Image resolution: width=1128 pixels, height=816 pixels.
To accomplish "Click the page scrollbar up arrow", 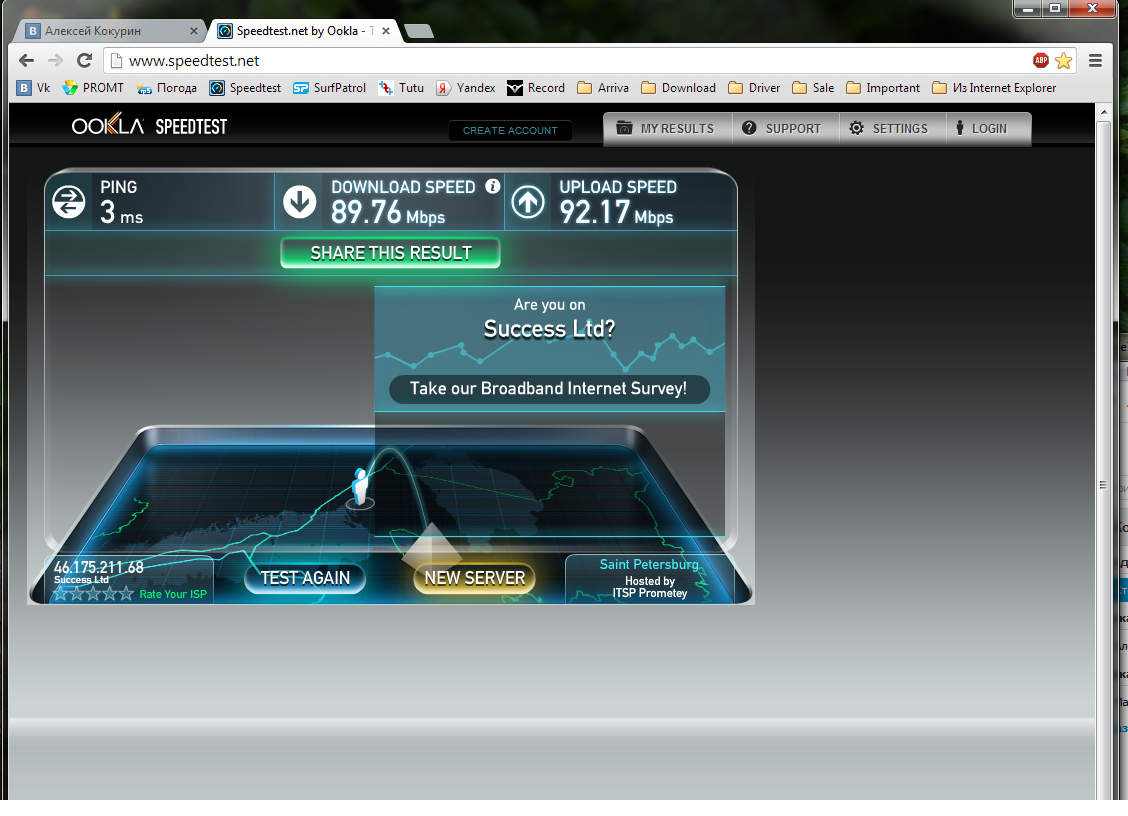I will coord(1104,112).
